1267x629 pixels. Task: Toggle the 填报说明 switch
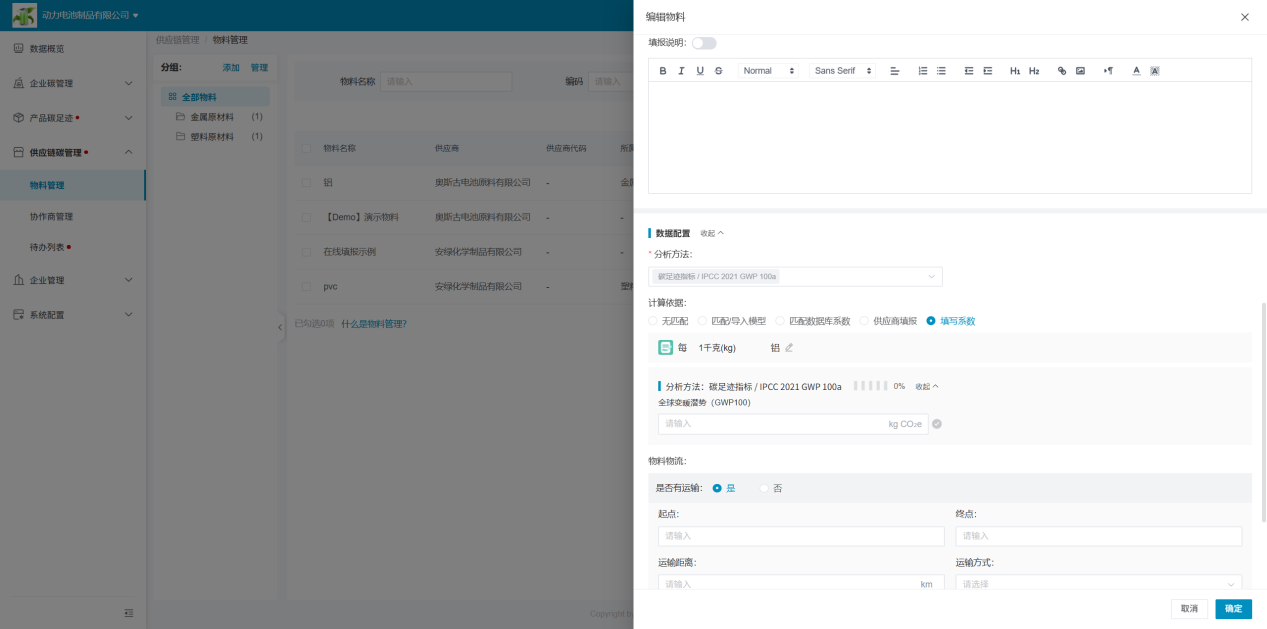(704, 43)
